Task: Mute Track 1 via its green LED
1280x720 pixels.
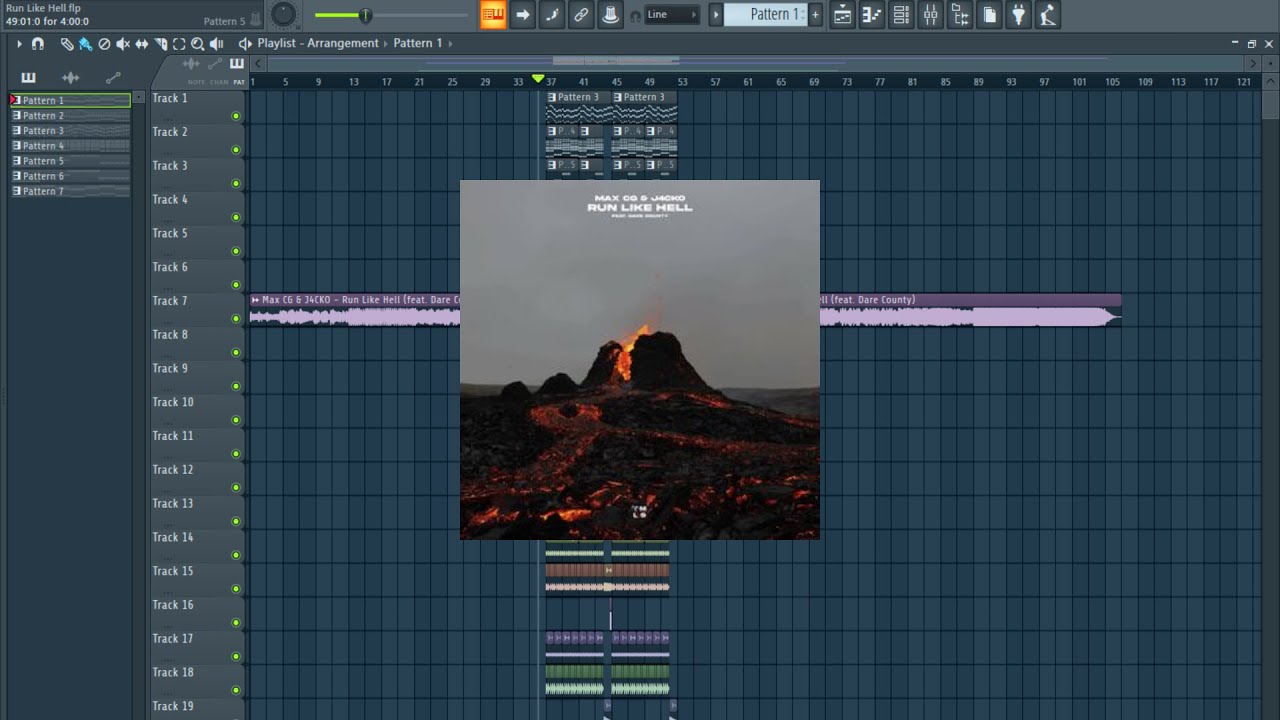Action: [236, 116]
